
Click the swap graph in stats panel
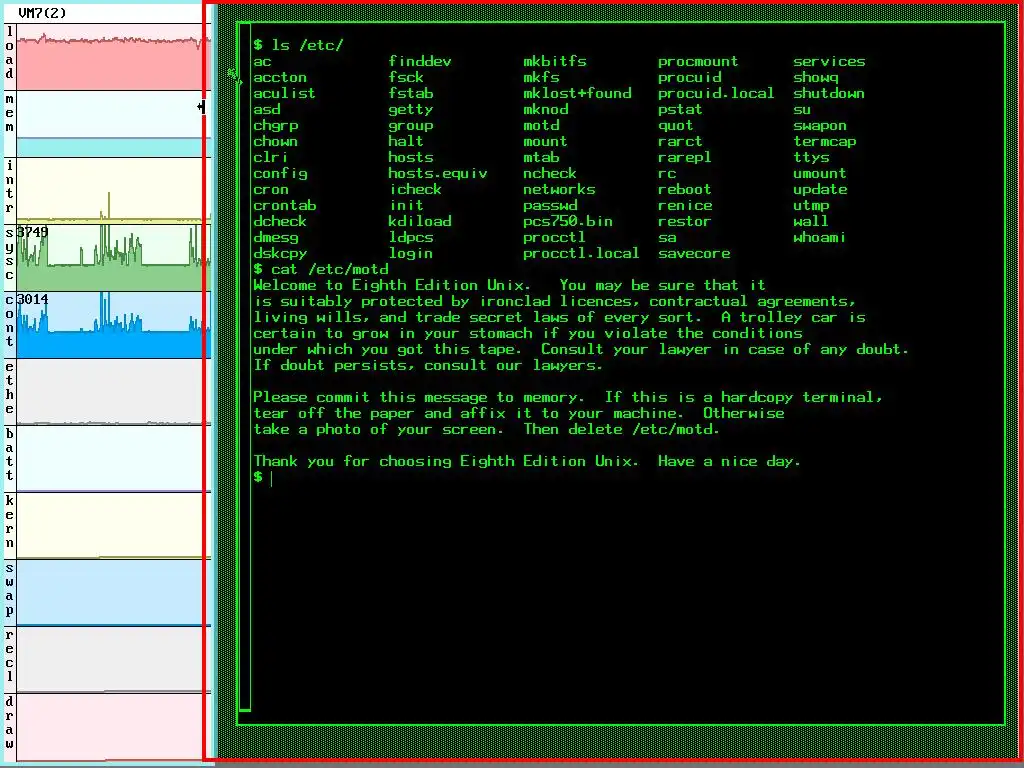(x=113, y=592)
